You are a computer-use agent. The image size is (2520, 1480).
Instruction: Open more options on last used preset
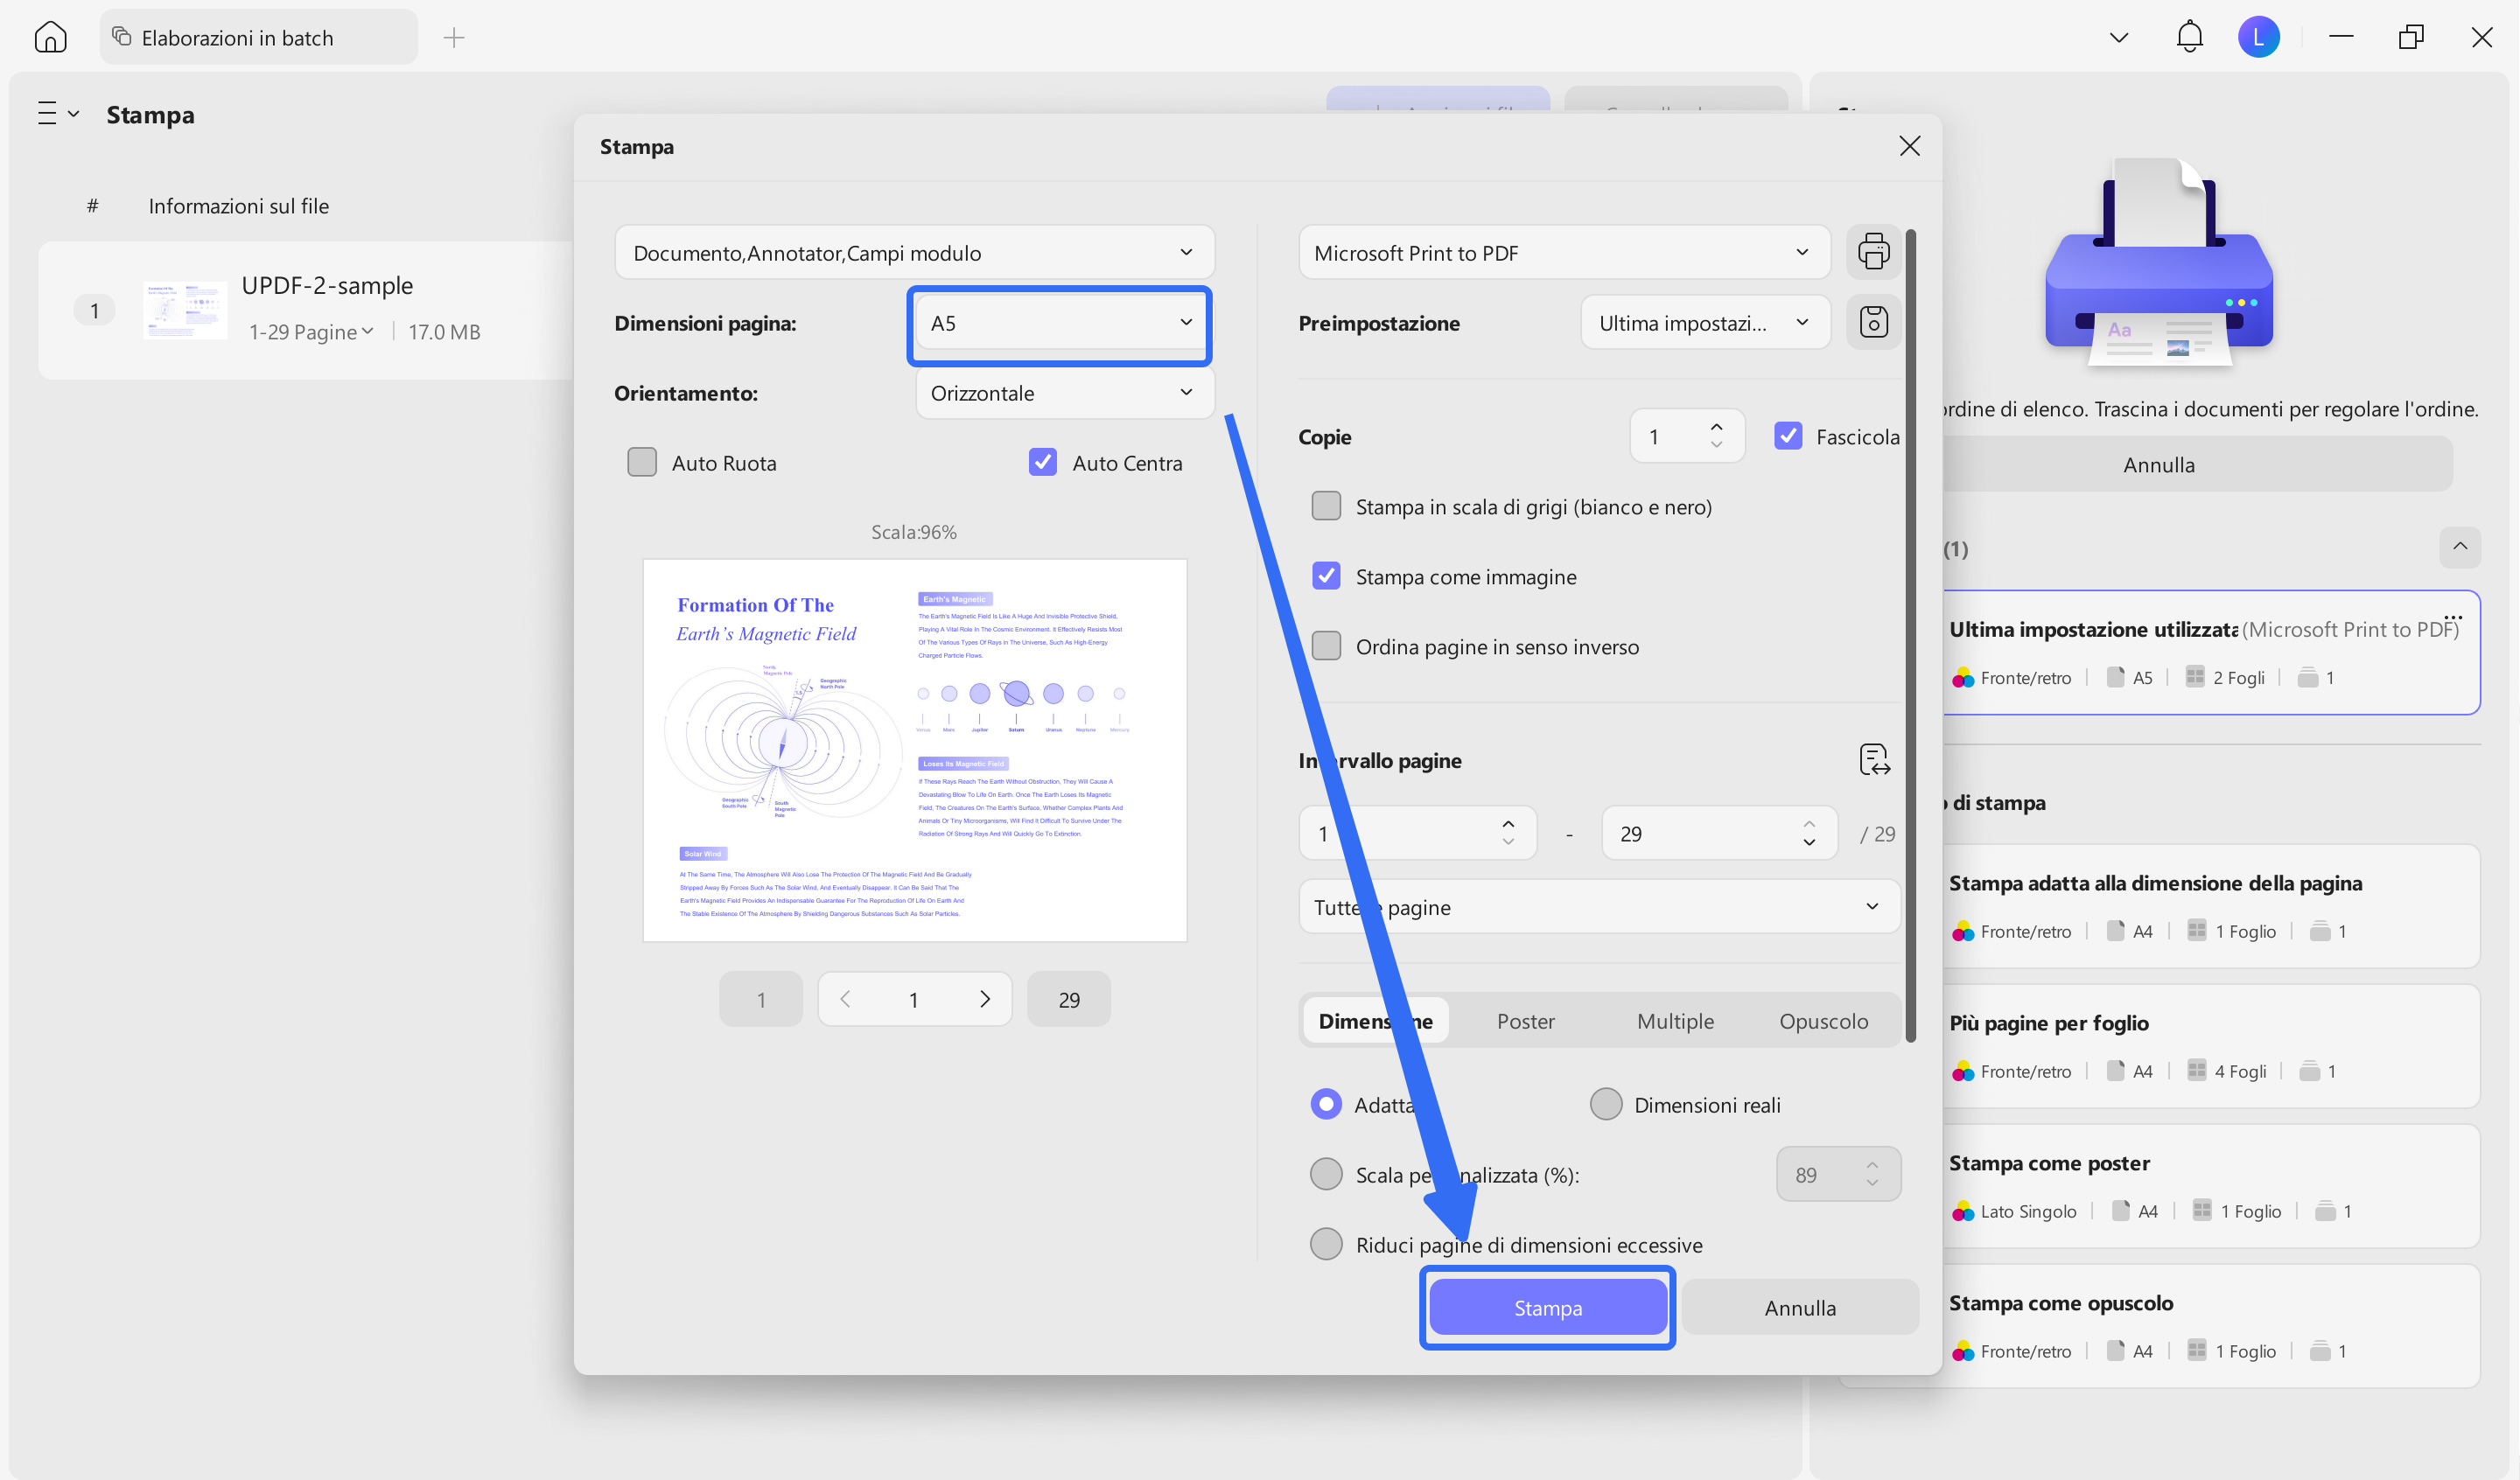(x=2453, y=617)
